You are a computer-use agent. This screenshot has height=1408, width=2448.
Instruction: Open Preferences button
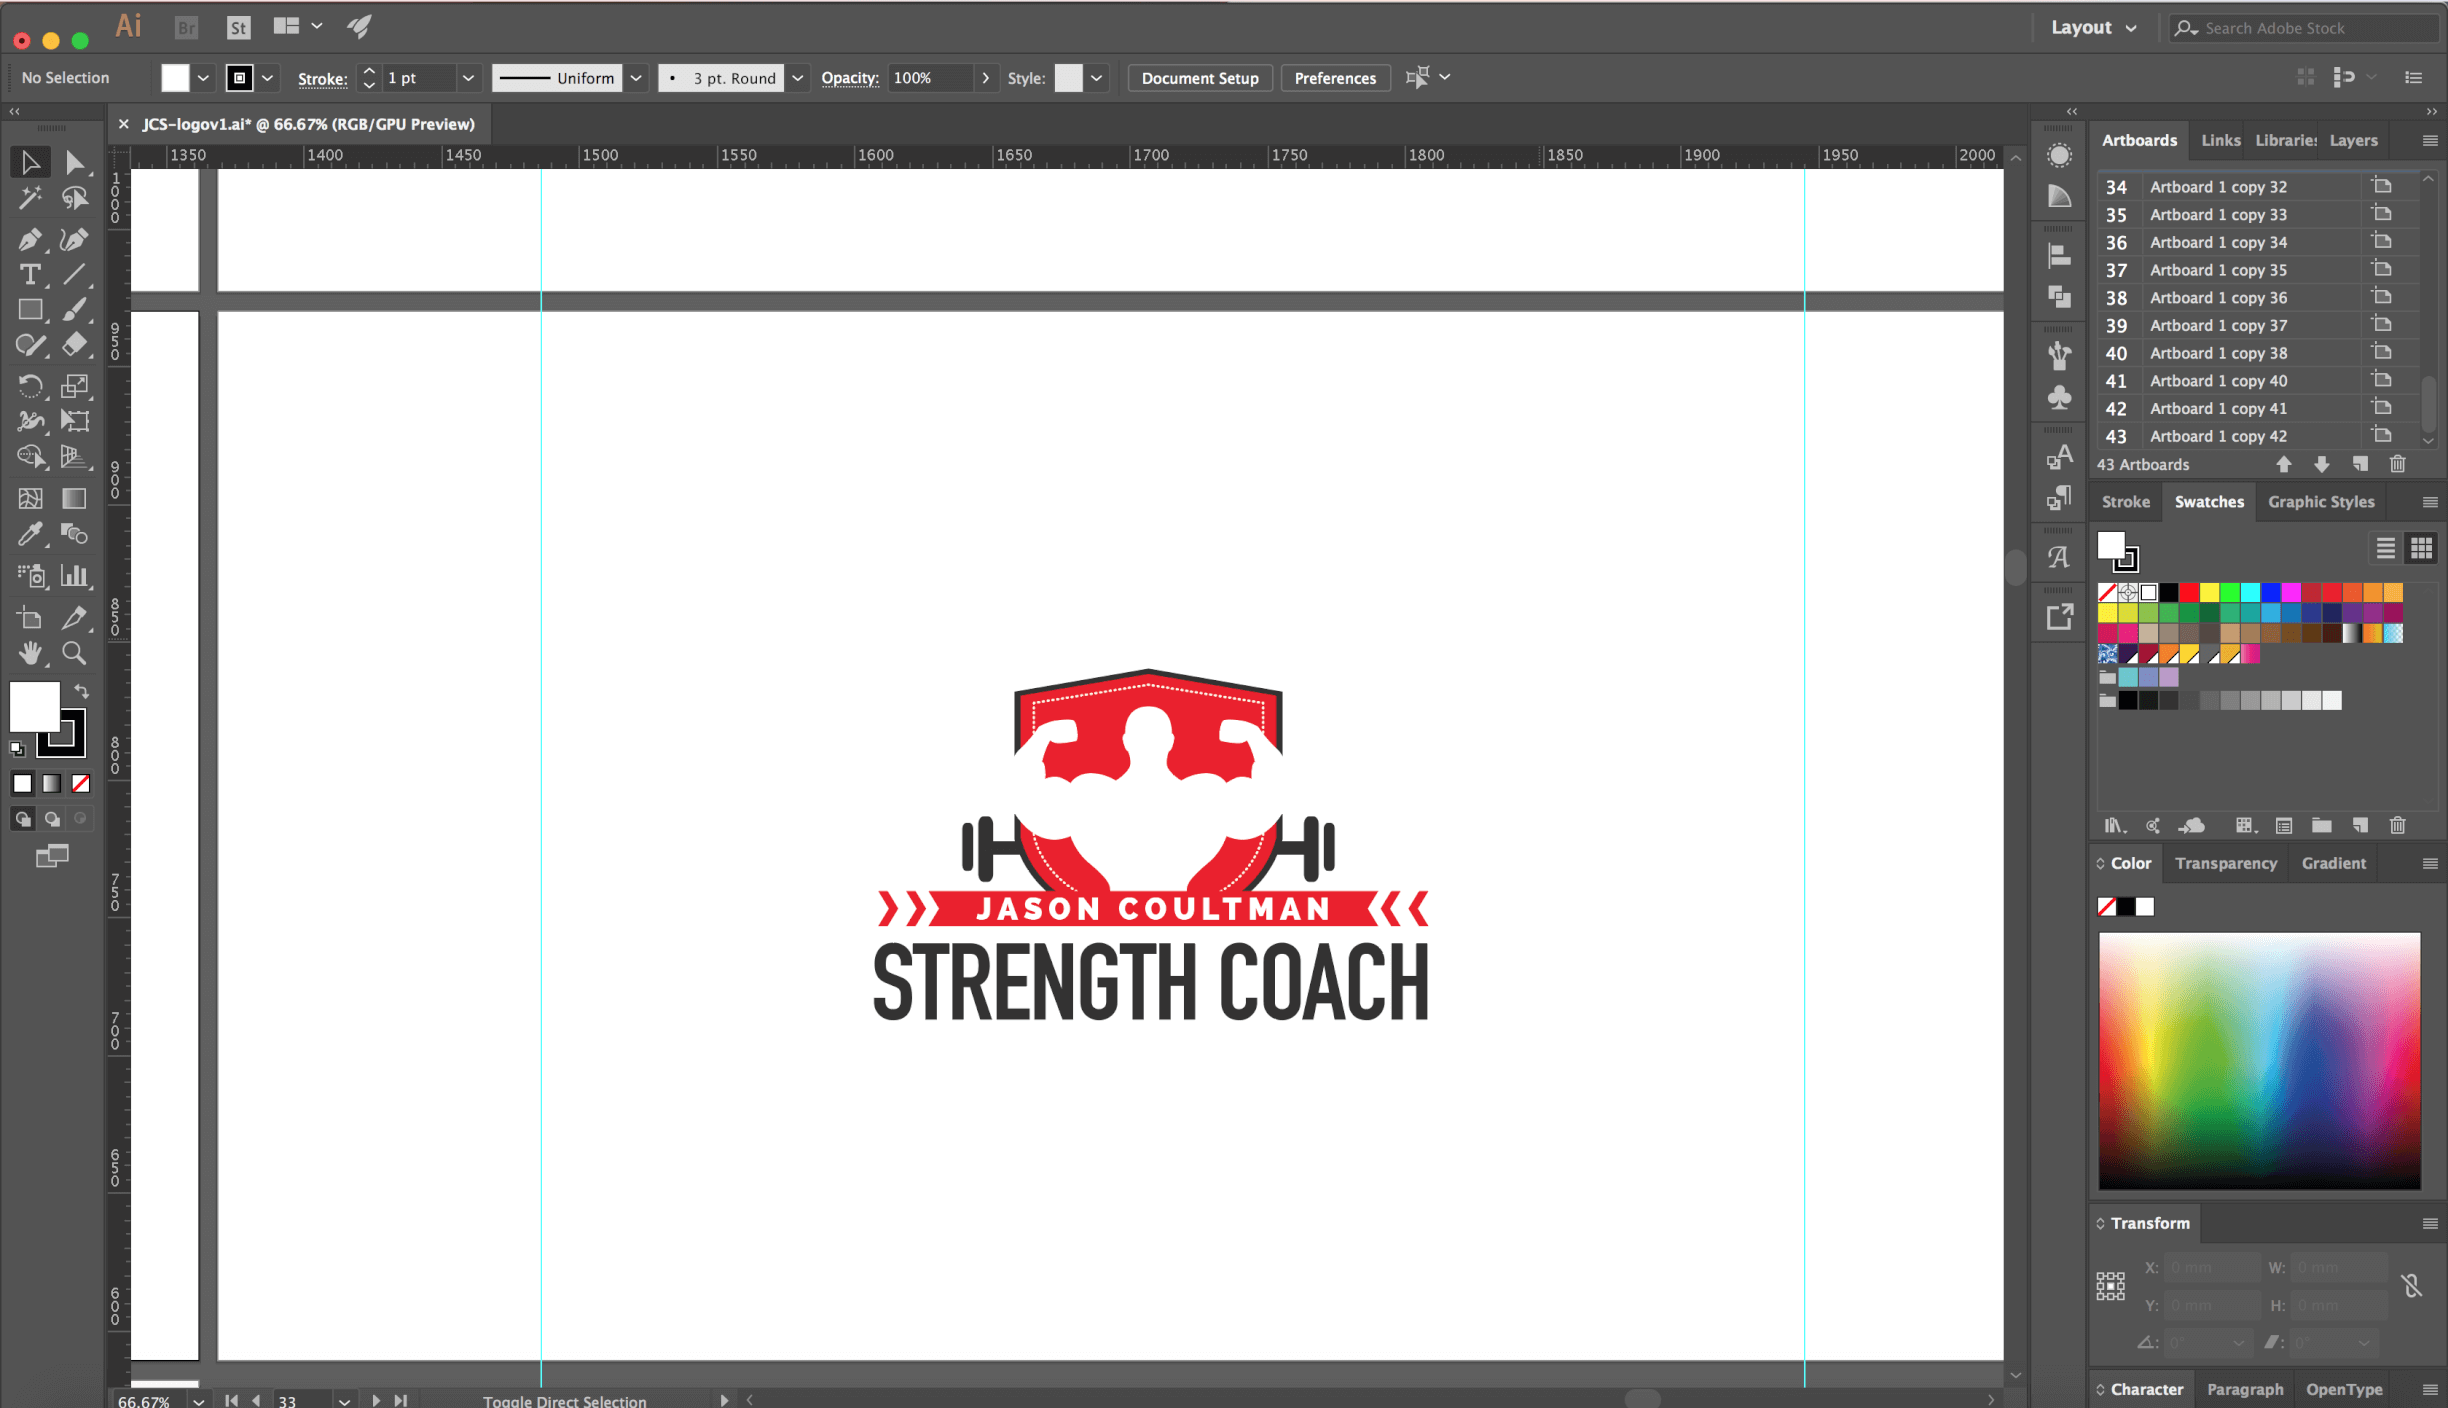tap(1335, 78)
